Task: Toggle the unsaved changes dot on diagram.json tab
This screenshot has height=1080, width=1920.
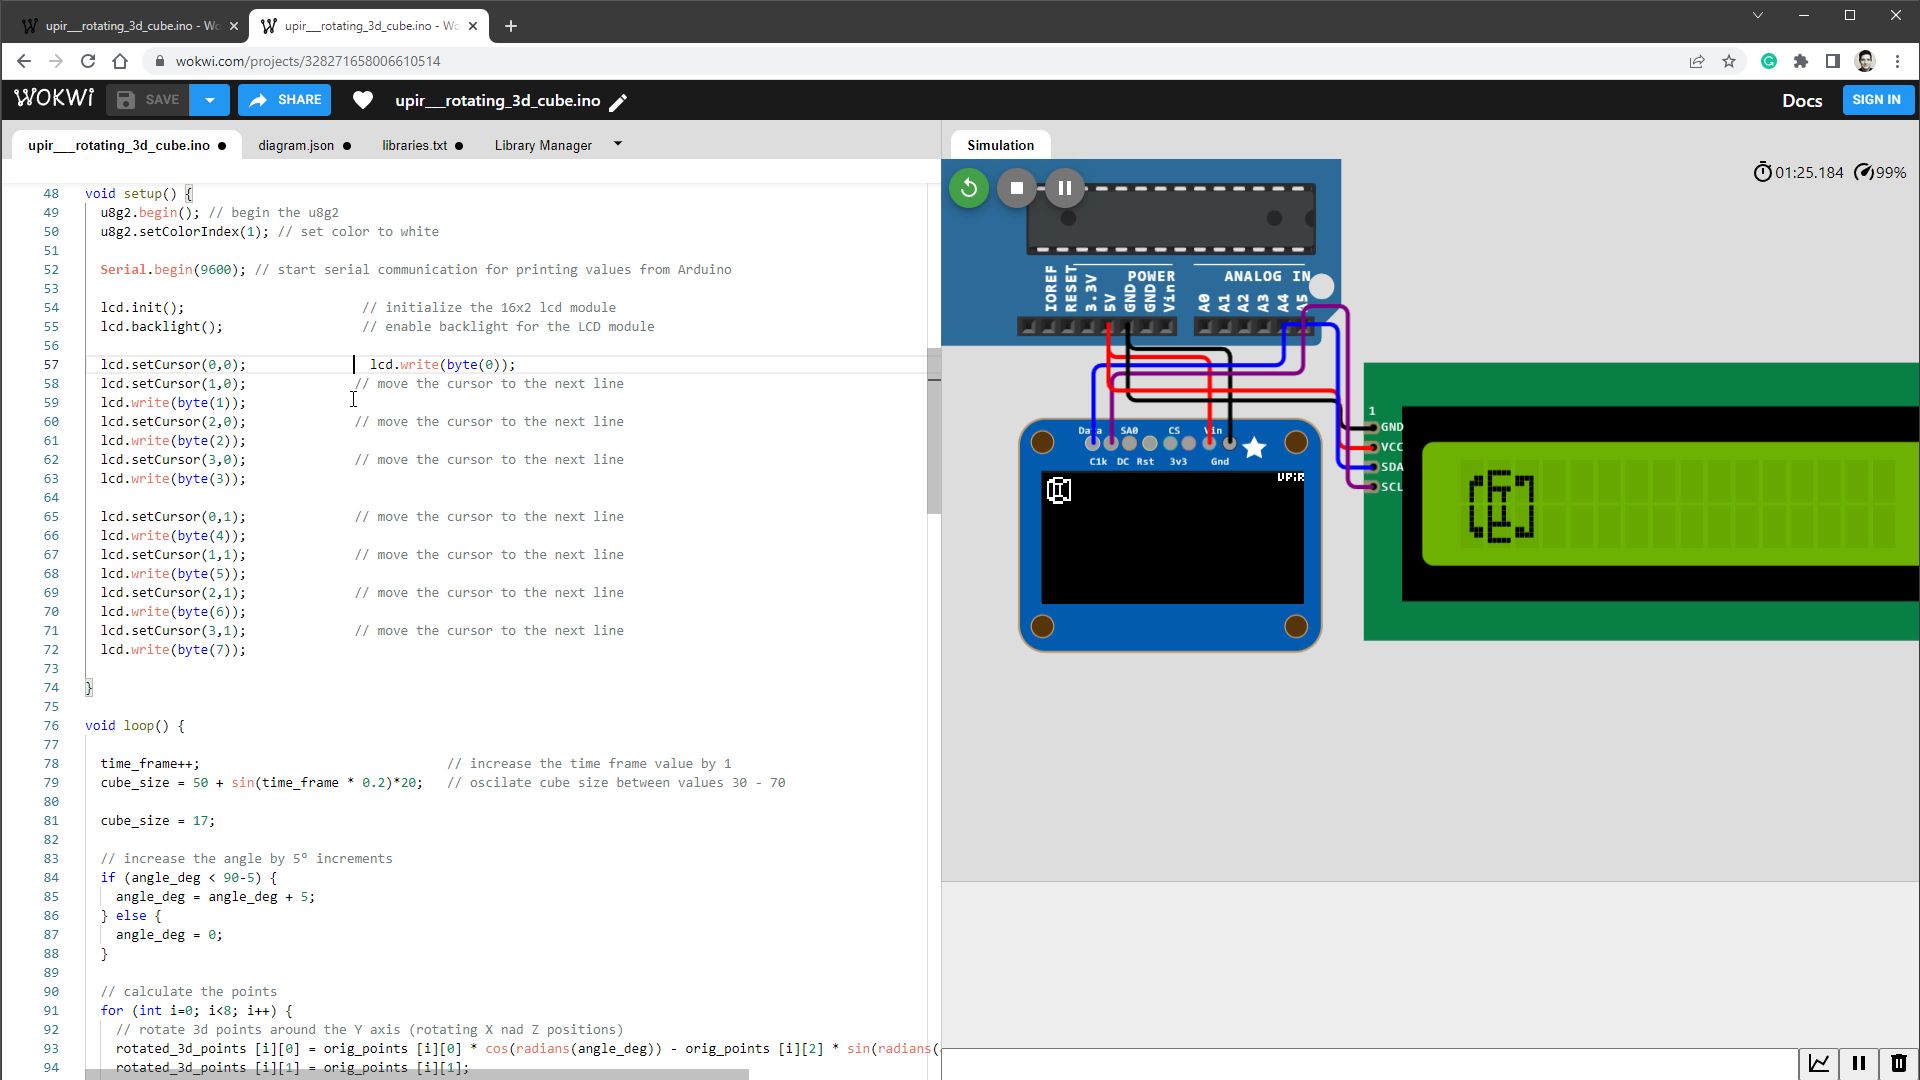Action: coord(347,146)
